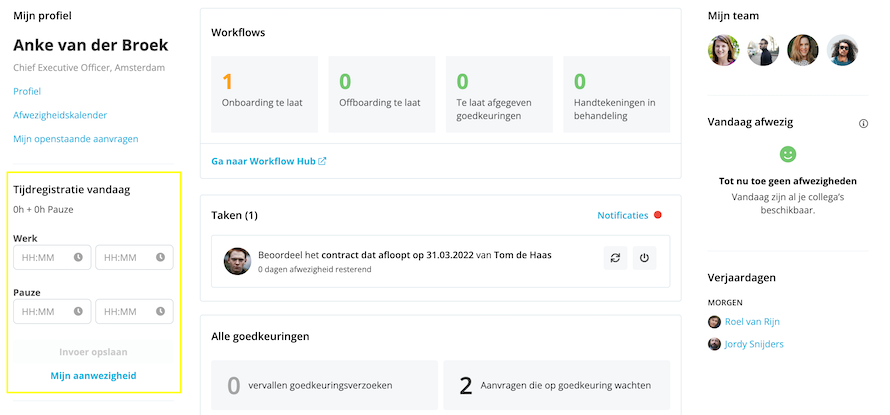This screenshot has height=415, width=890.
Task: Open the Afwezigheidskalender link
Action: [60, 115]
